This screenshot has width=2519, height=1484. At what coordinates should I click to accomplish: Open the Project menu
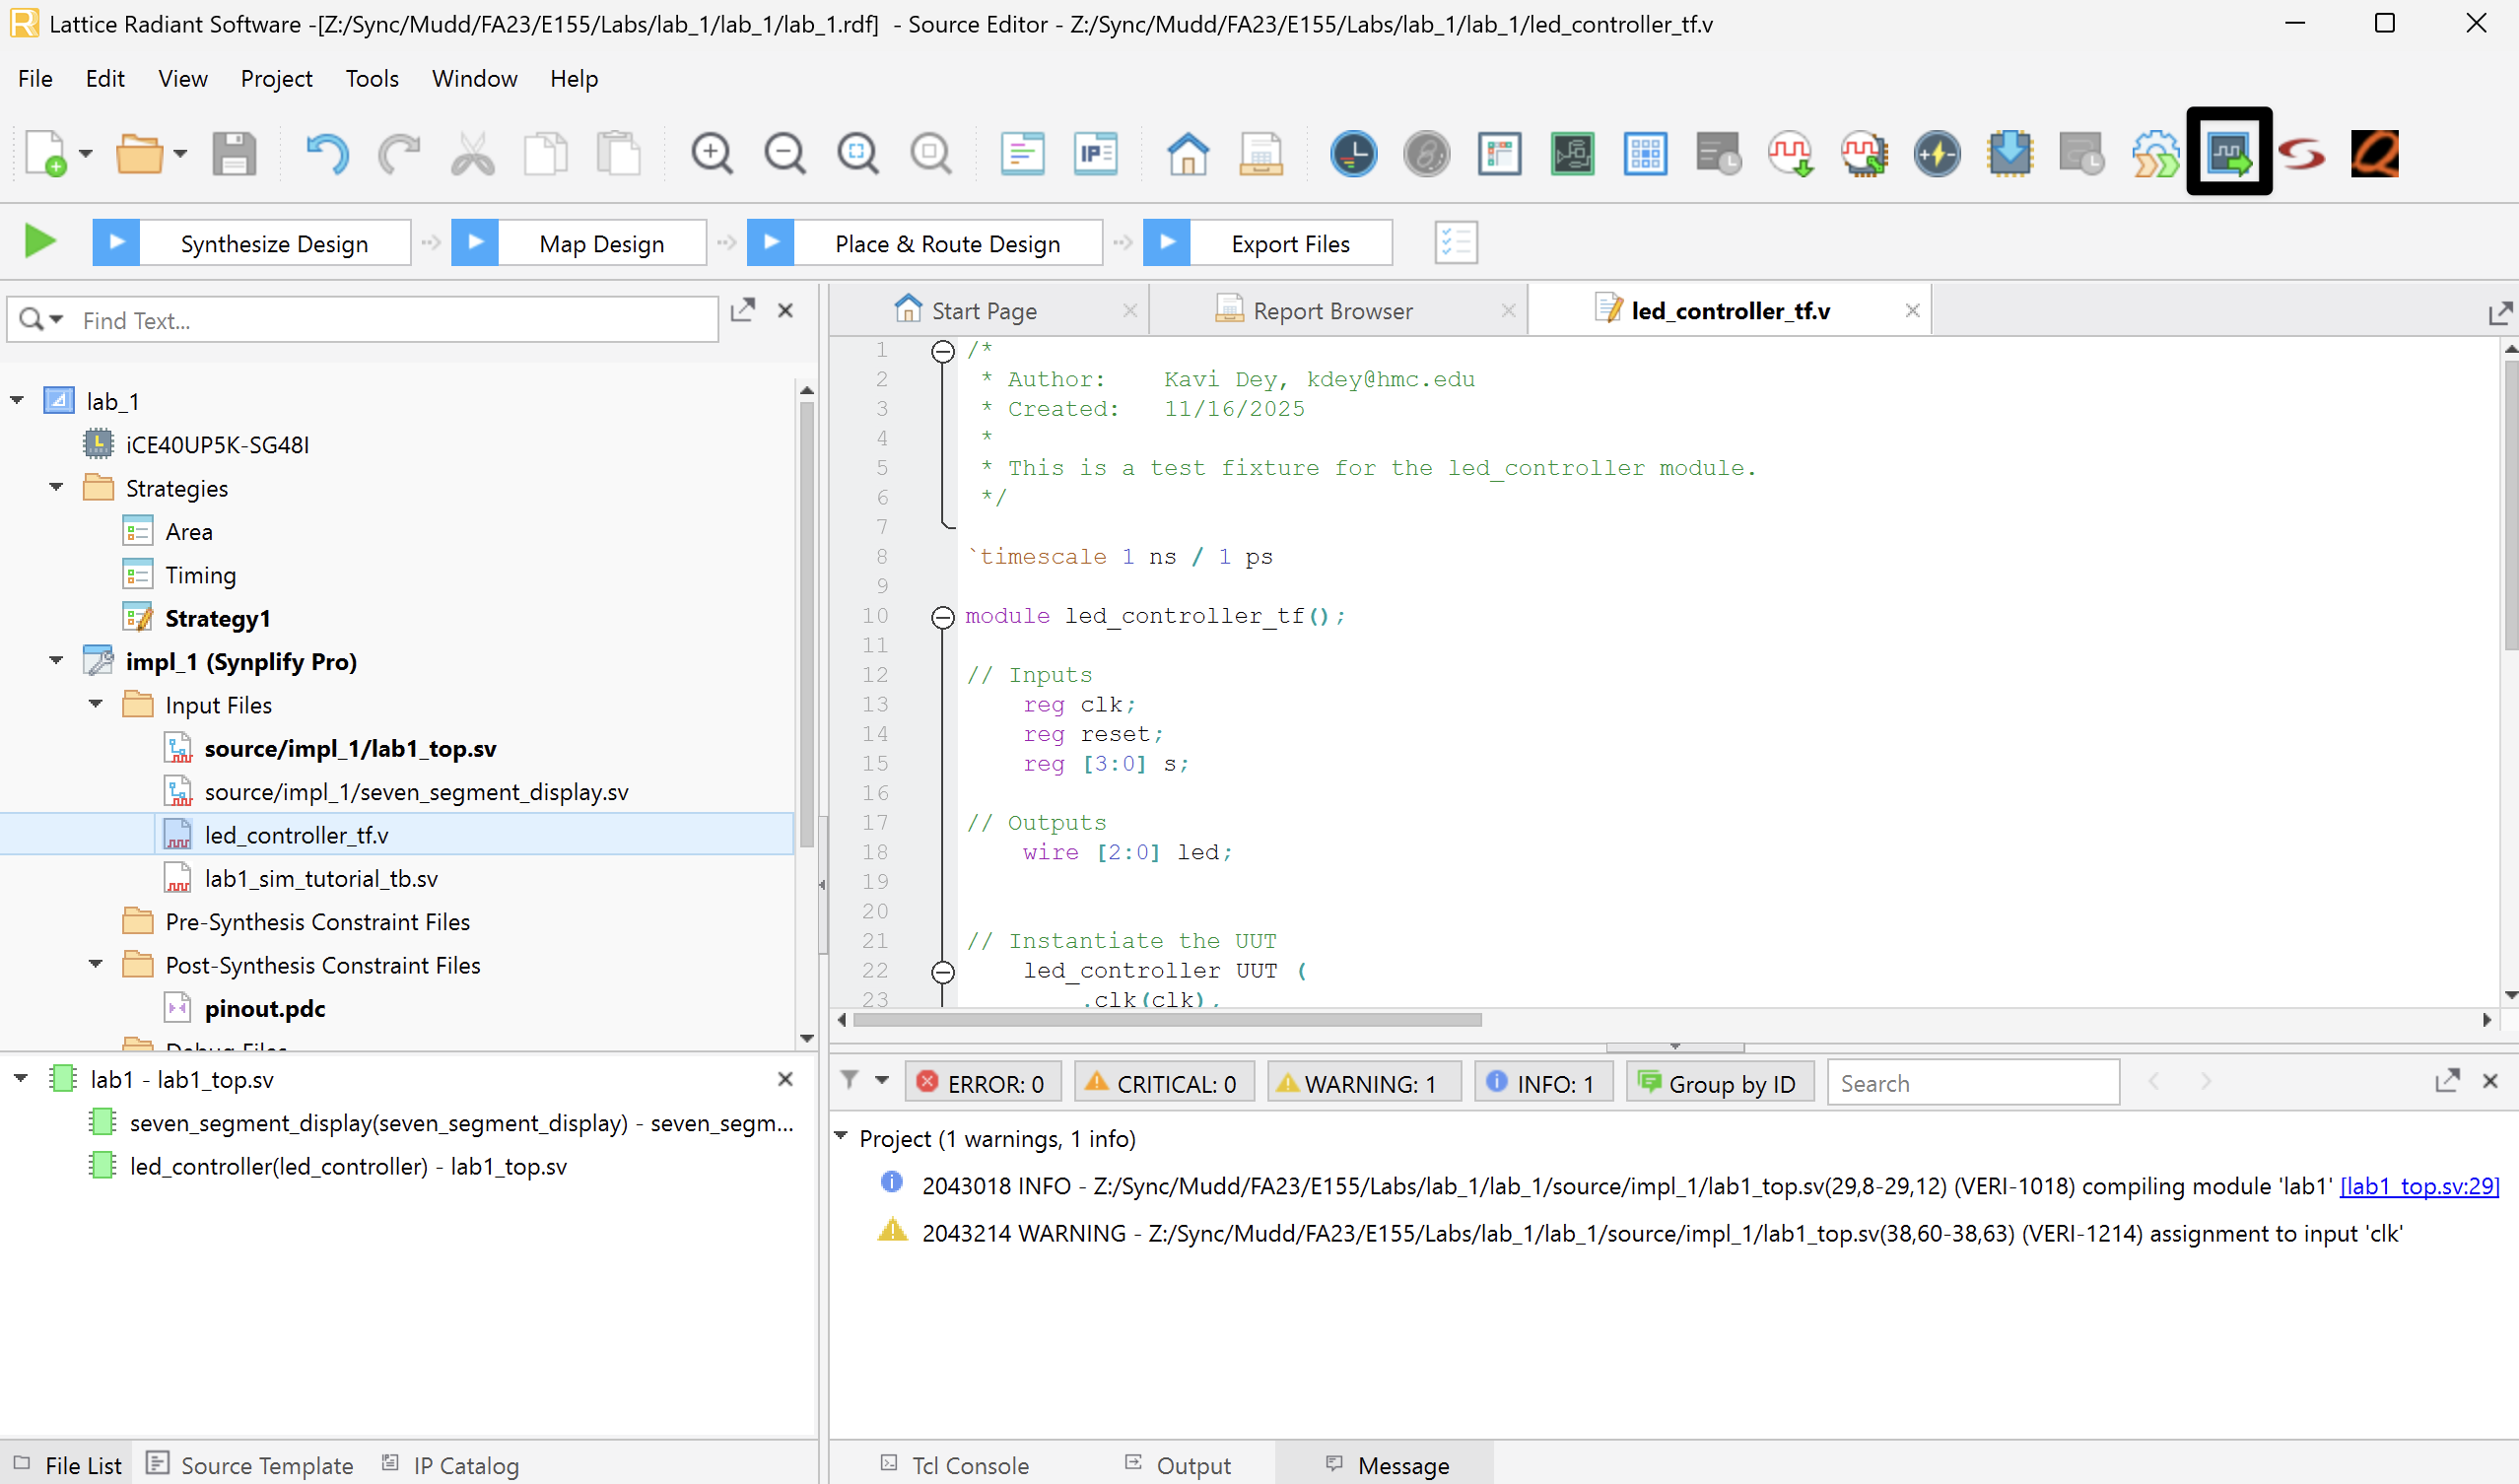[276, 78]
